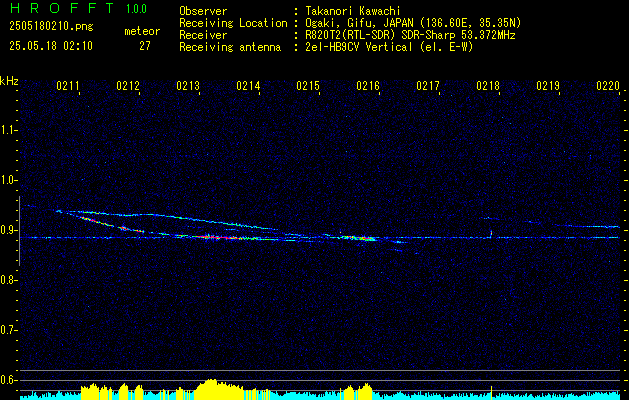629x400 pixels.
Task: Click the meteor label
Action: coord(142,31)
